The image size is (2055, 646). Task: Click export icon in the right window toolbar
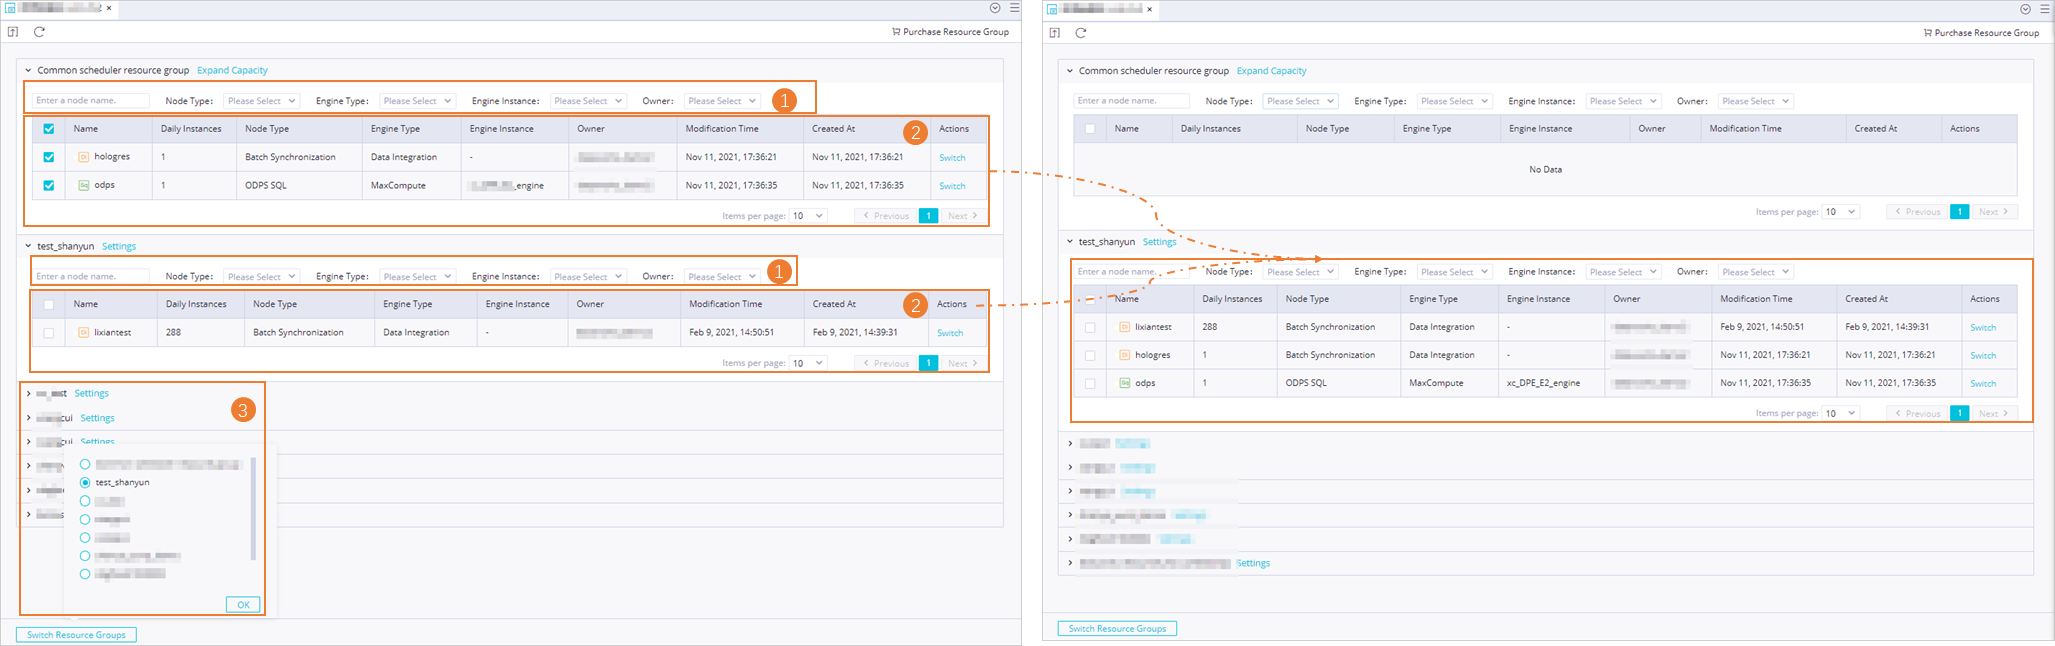click(1054, 33)
